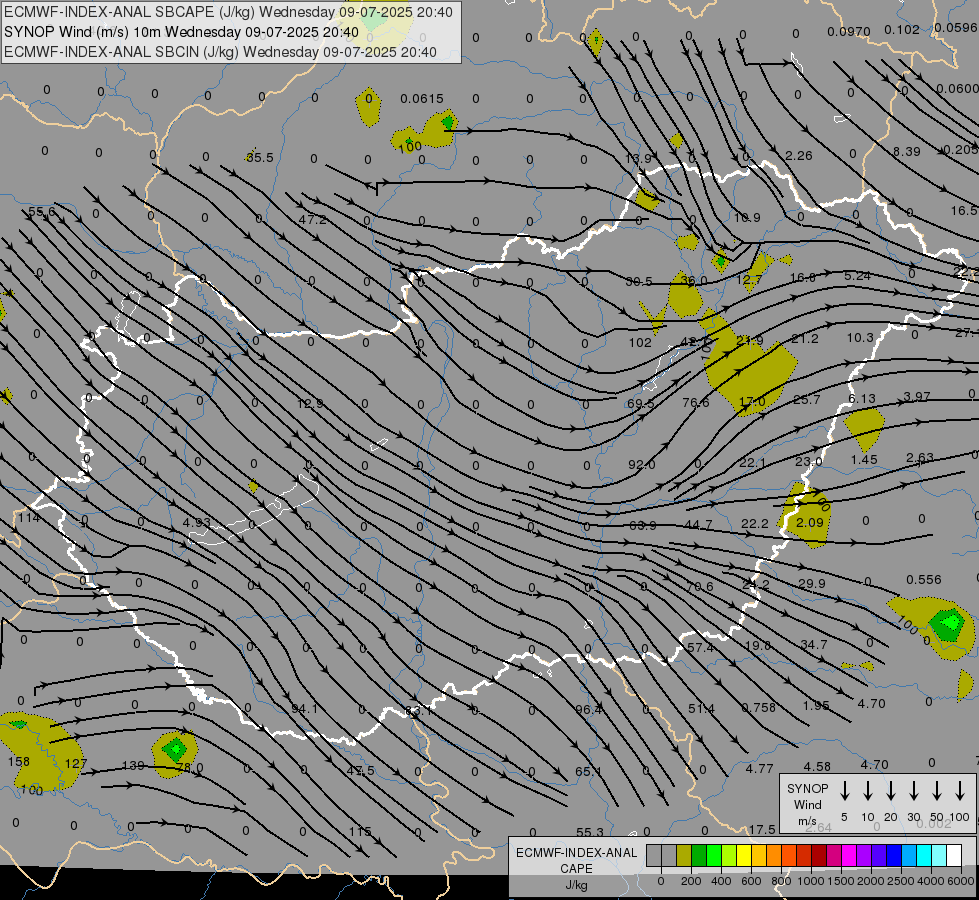This screenshot has width=979, height=900.
Task: Select the deep blue CAPE legend swatch
Action: click(x=893, y=856)
